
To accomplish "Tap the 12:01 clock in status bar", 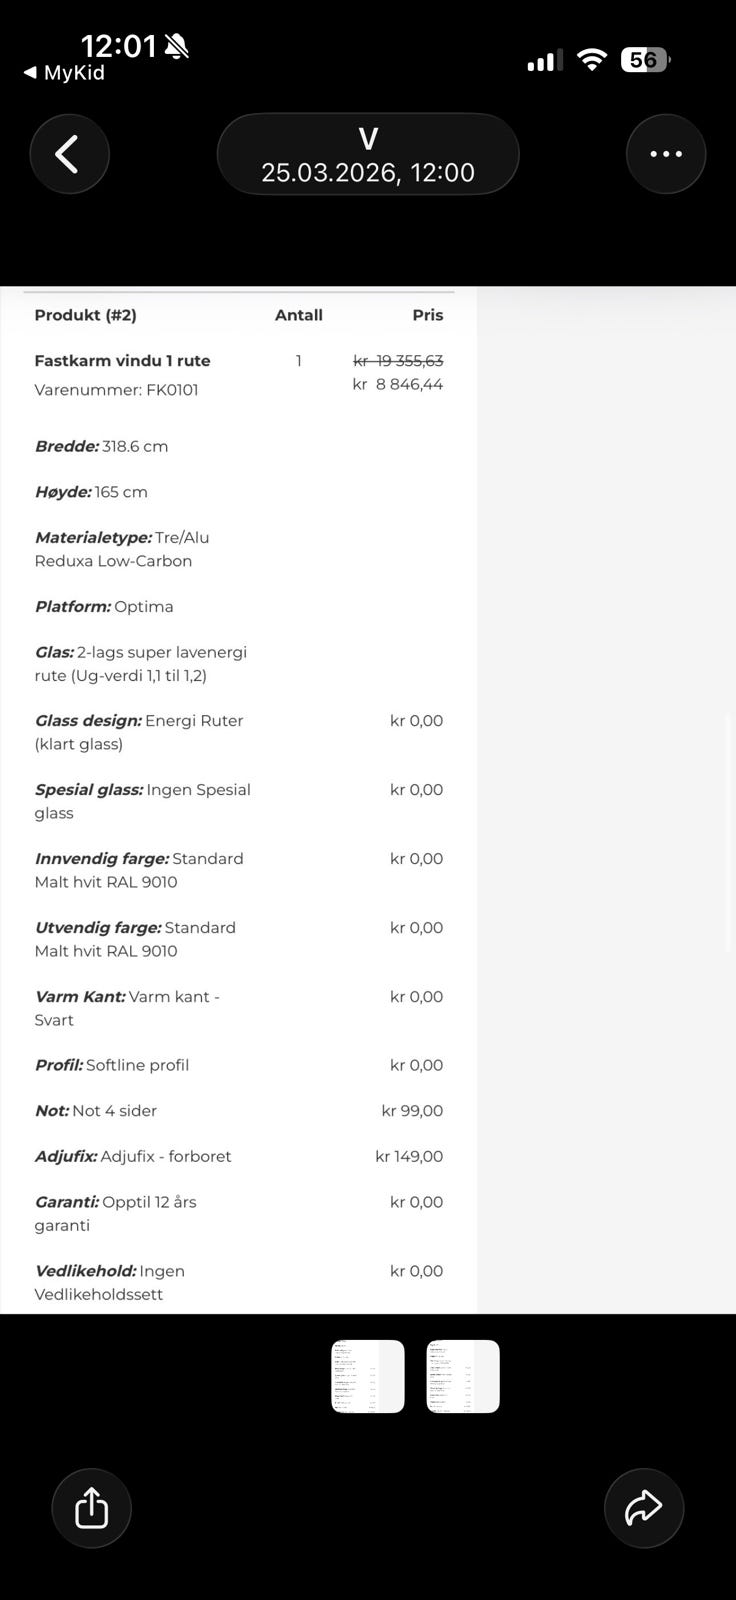I will (x=118, y=46).
